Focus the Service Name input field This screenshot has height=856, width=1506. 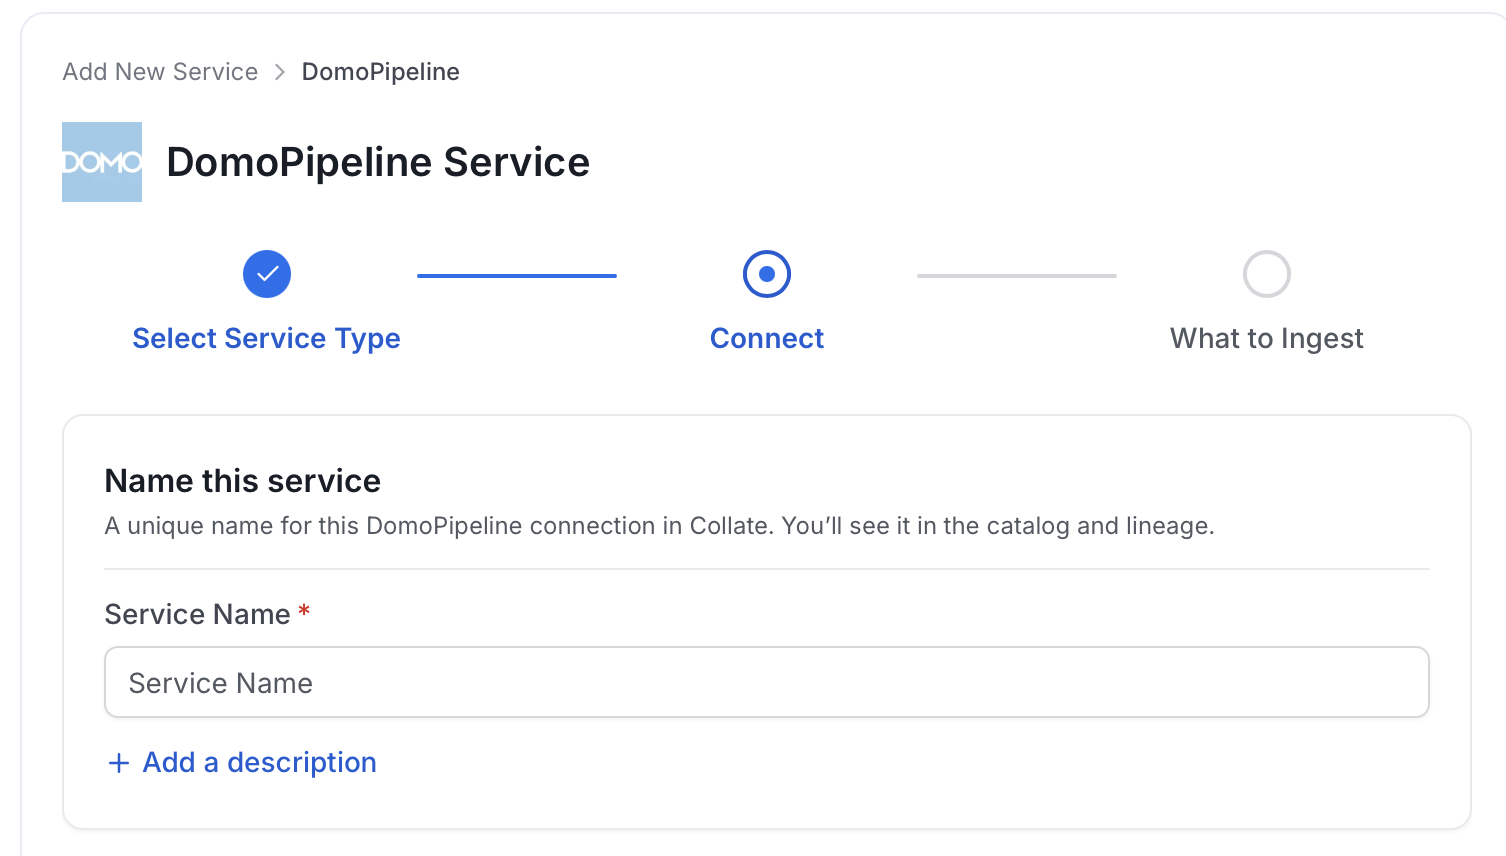(767, 682)
